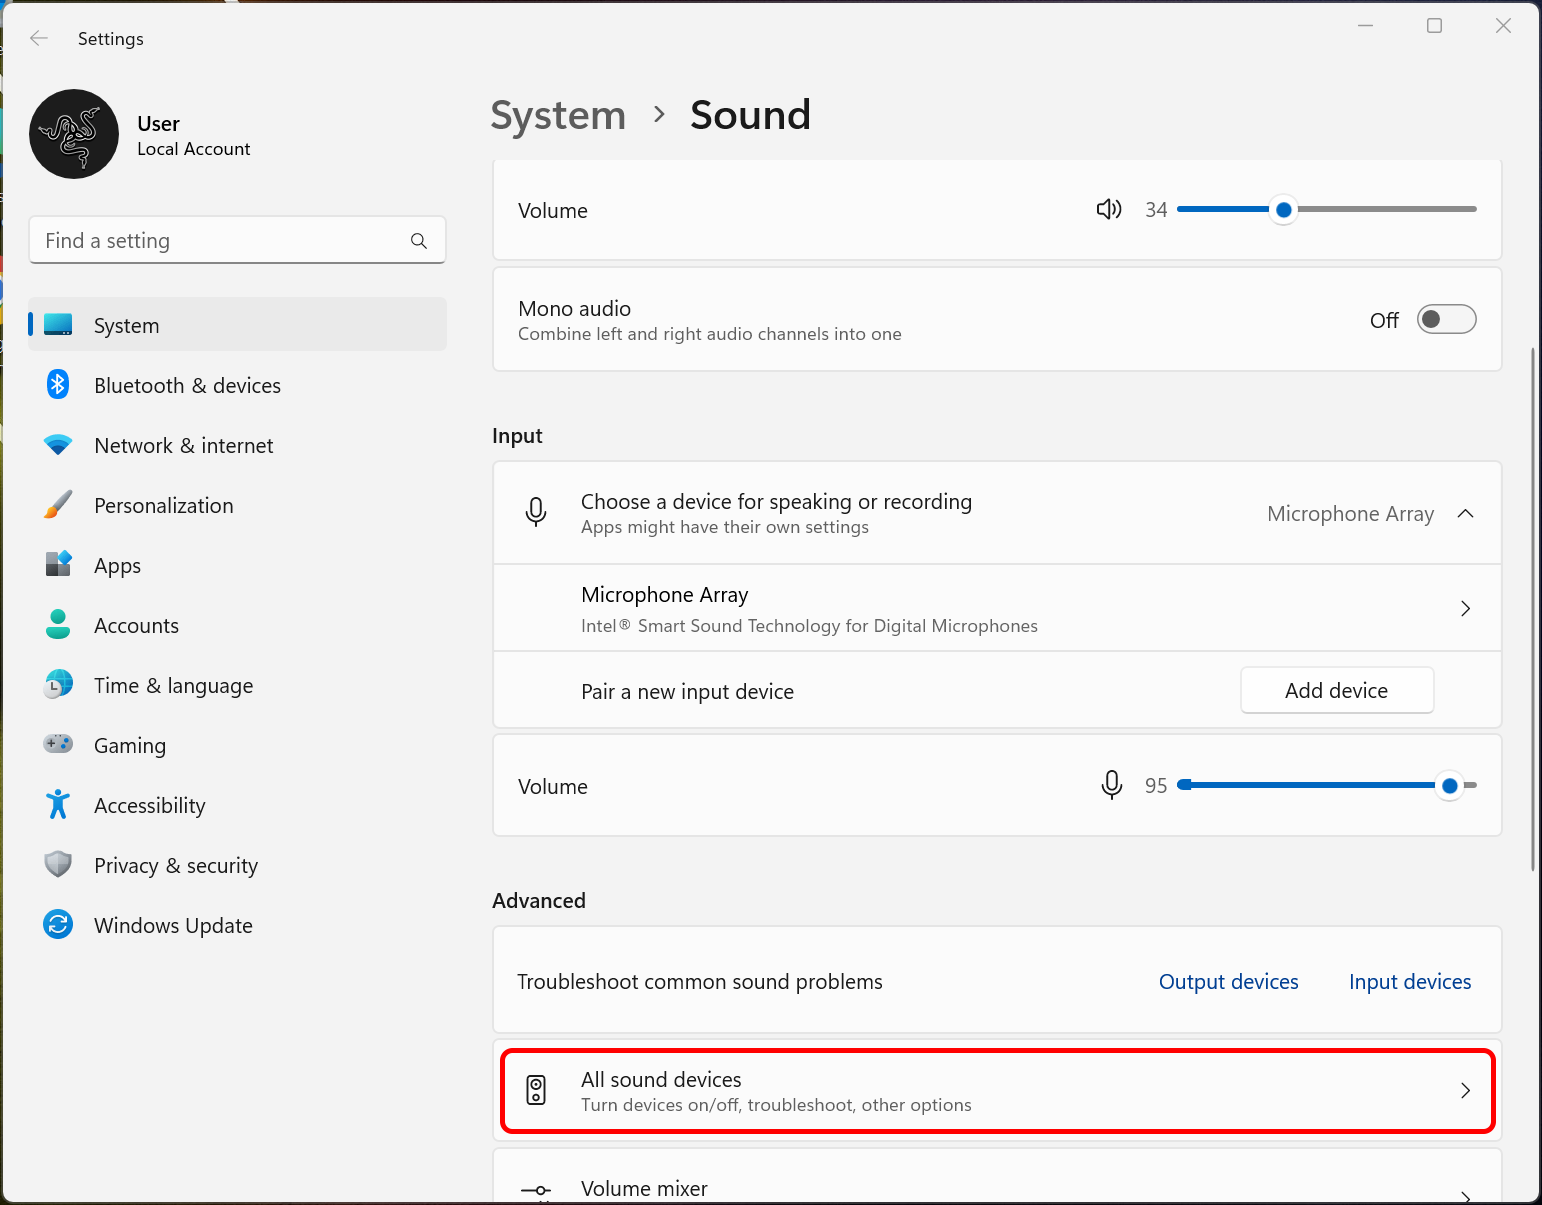Viewport: 1542px width, 1205px height.
Task: Mute the output volume speaker icon
Action: click(x=1108, y=209)
